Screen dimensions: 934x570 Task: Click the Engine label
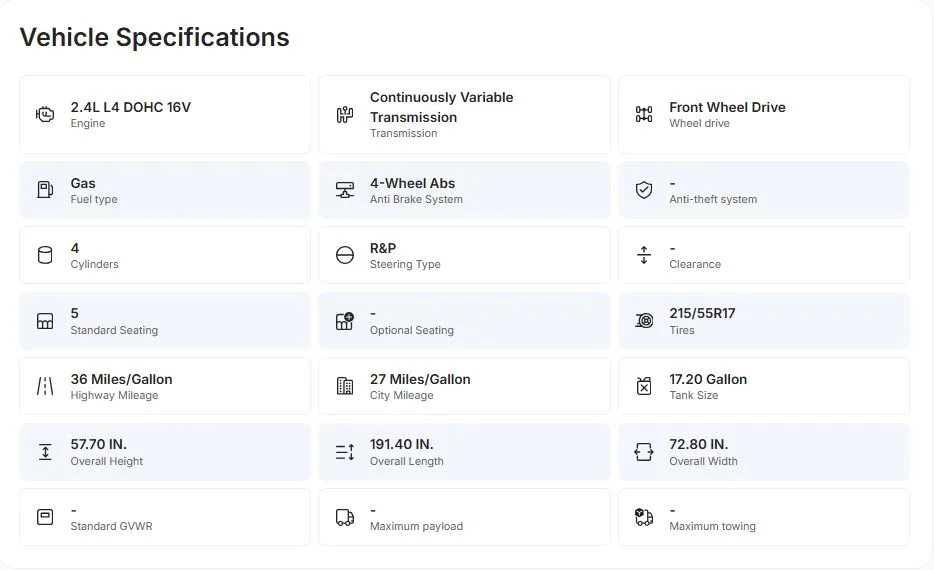pyautogui.click(x=88, y=123)
